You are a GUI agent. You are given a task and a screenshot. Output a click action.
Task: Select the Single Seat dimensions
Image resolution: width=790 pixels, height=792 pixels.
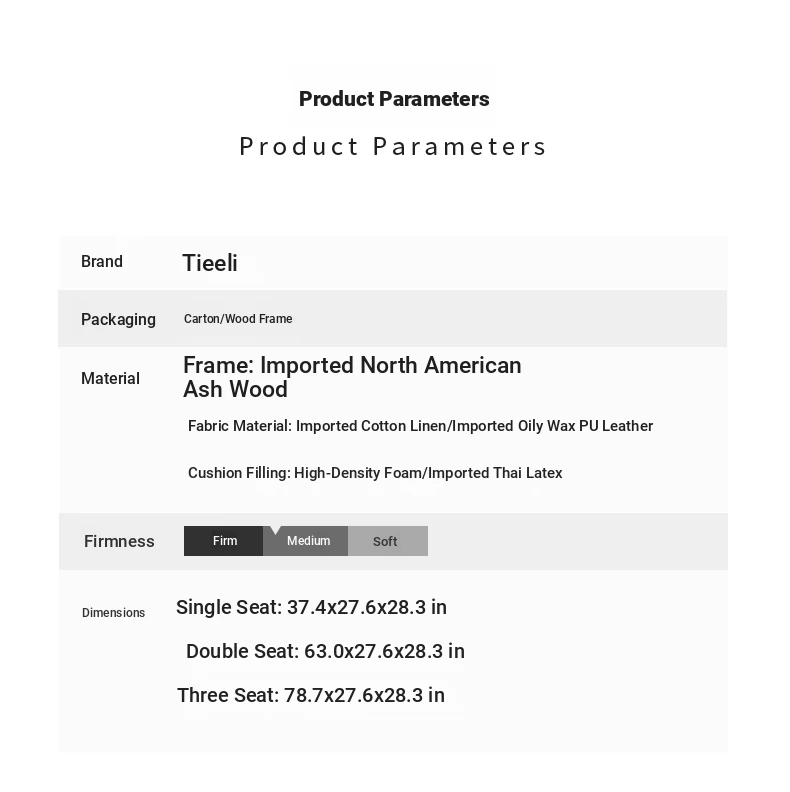311,607
